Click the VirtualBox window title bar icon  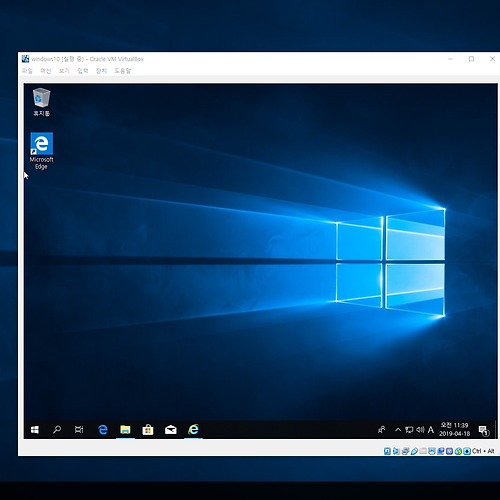point(25,59)
